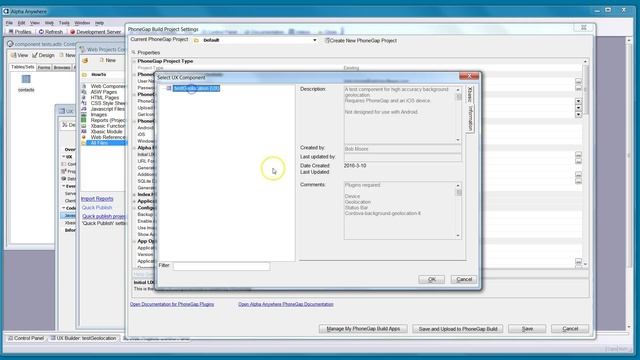Viewport: 640px width, 360px height.
Task: Select the All Files category
Action: tap(104, 143)
